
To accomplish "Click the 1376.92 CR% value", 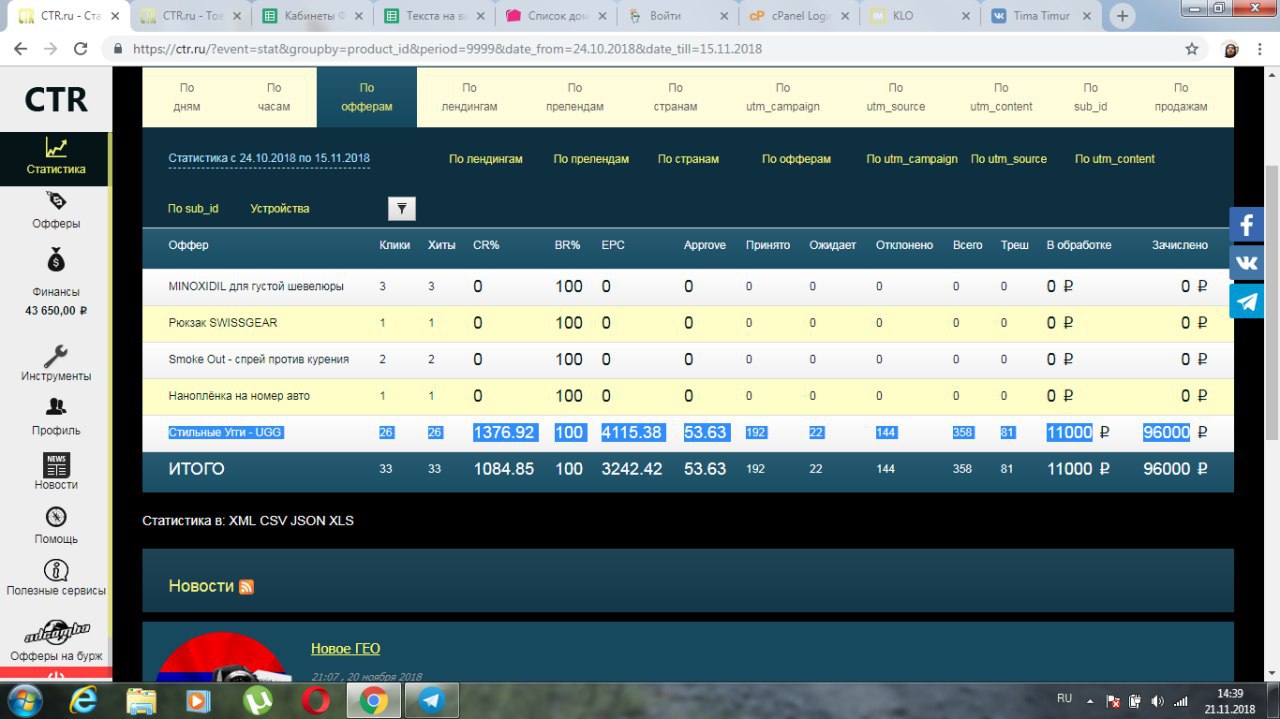I will 504,432.
